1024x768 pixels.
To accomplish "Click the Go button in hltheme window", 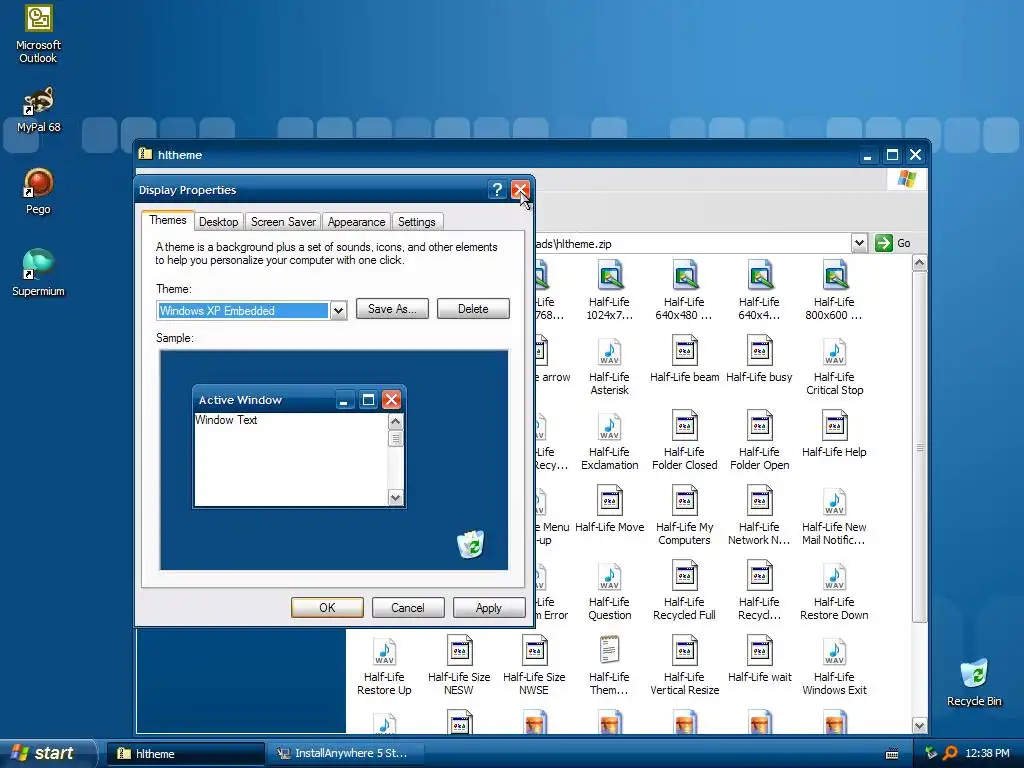I will coord(893,244).
